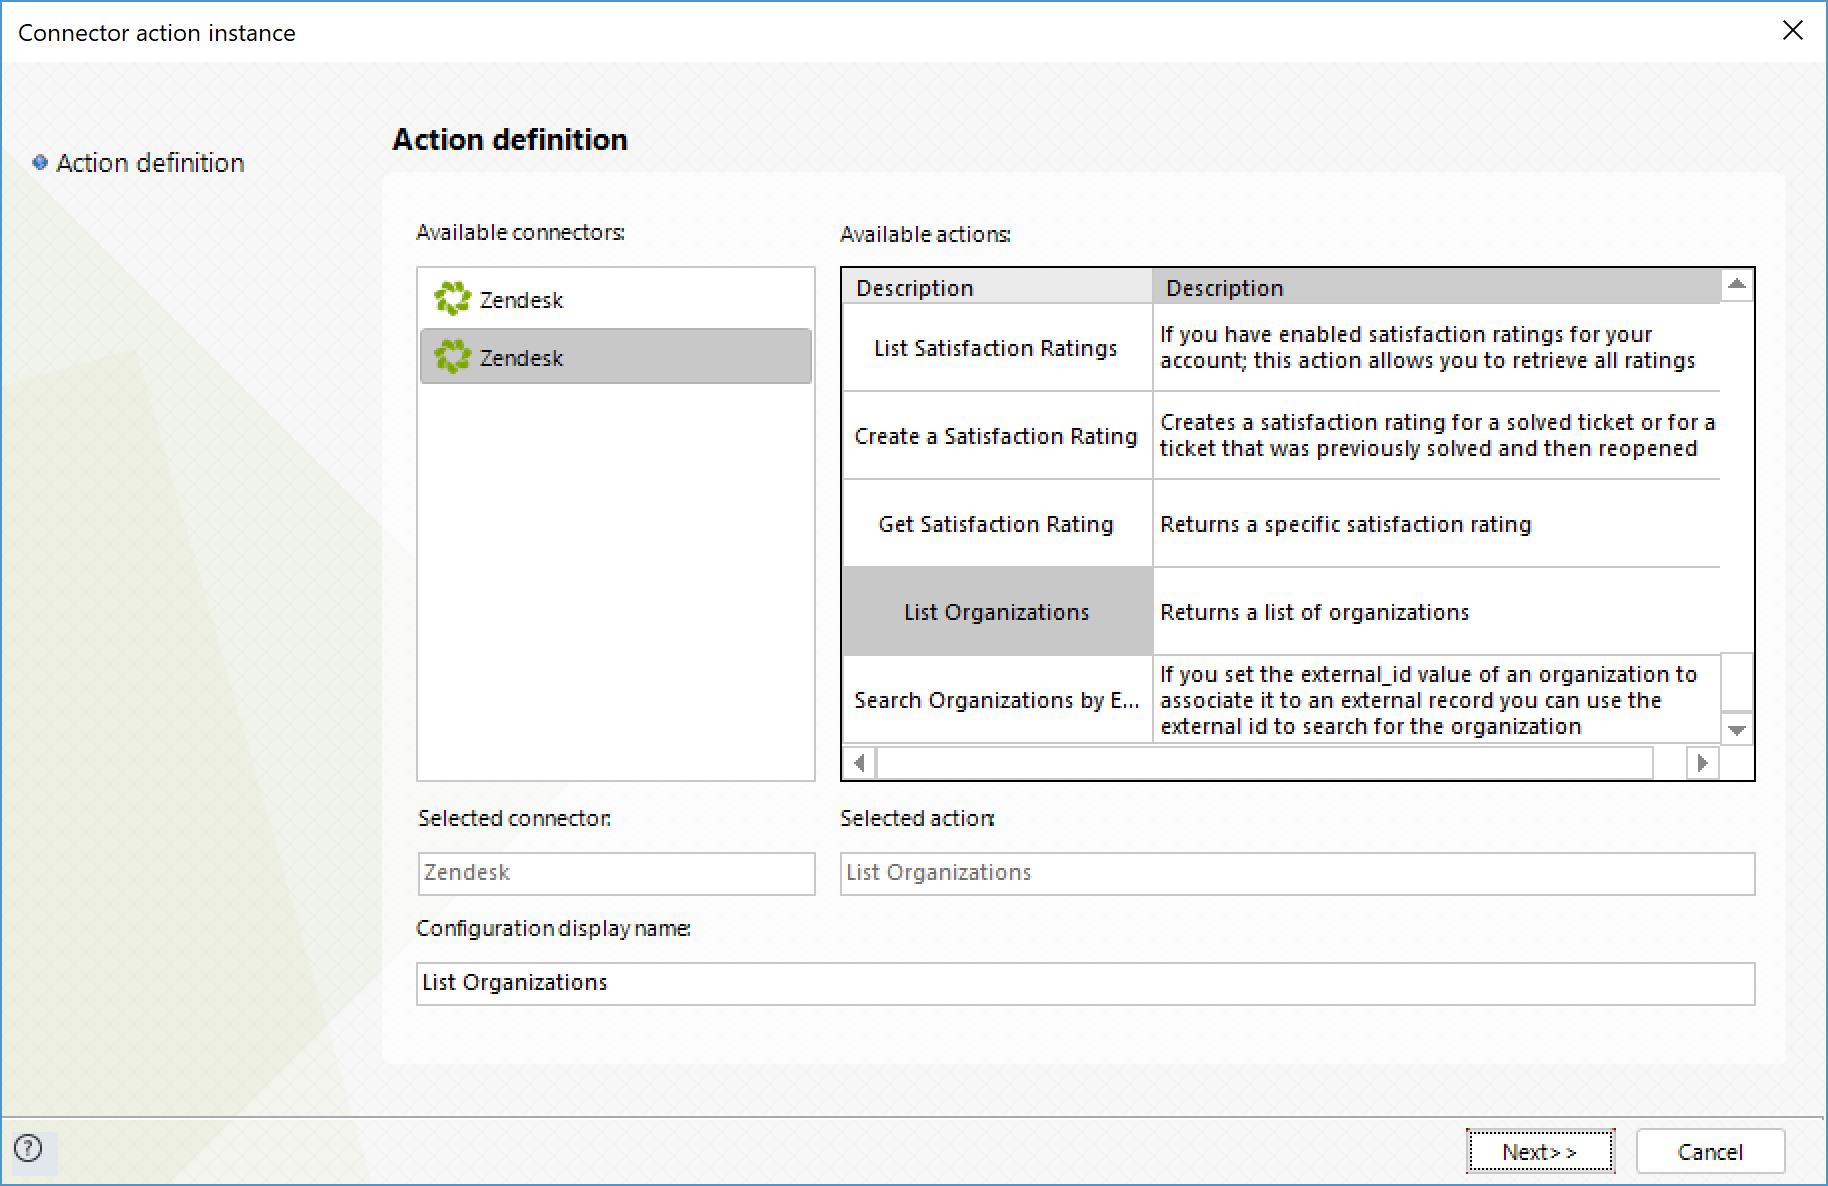Select the highlighted Zendesk connector
The image size is (1828, 1186).
coord(615,357)
